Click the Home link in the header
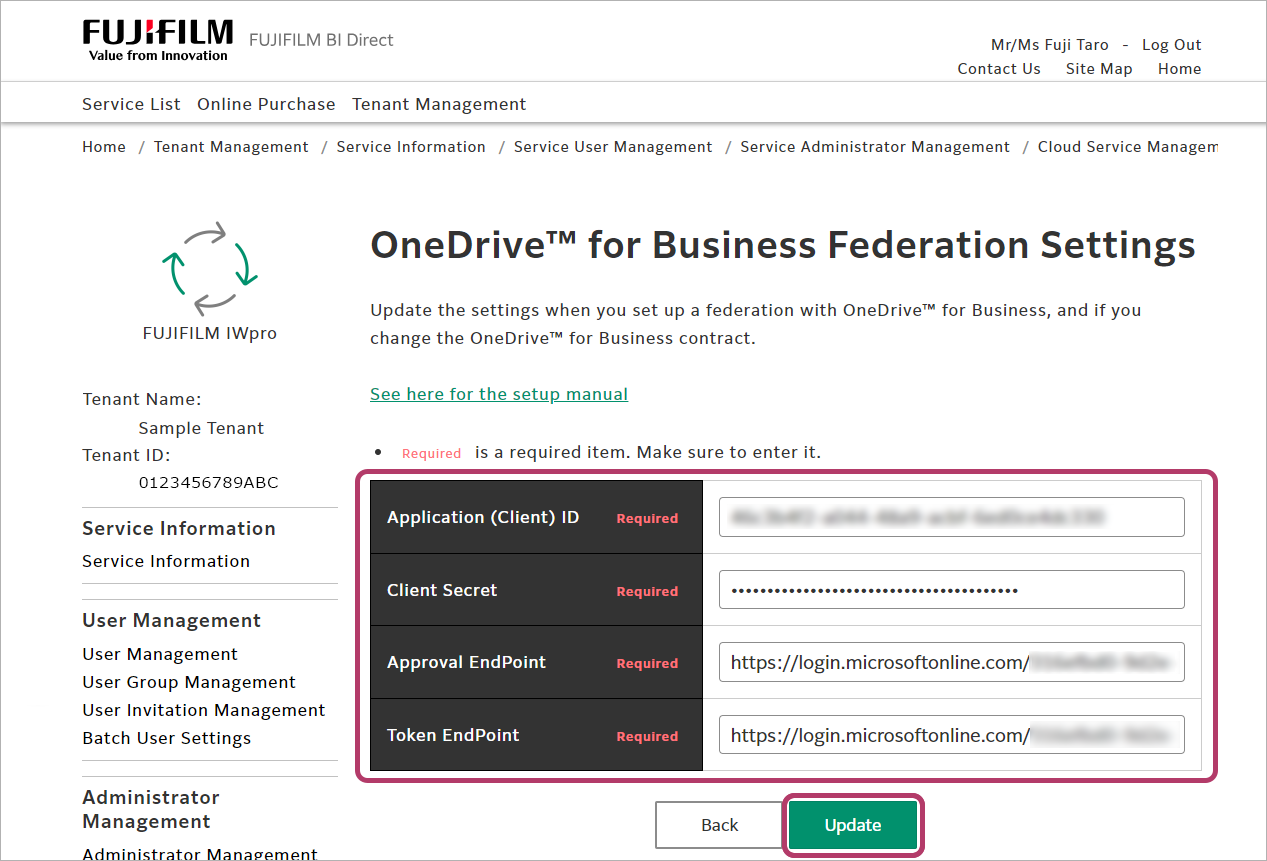The height and width of the screenshot is (861, 1267). [x=1179, y=69]
